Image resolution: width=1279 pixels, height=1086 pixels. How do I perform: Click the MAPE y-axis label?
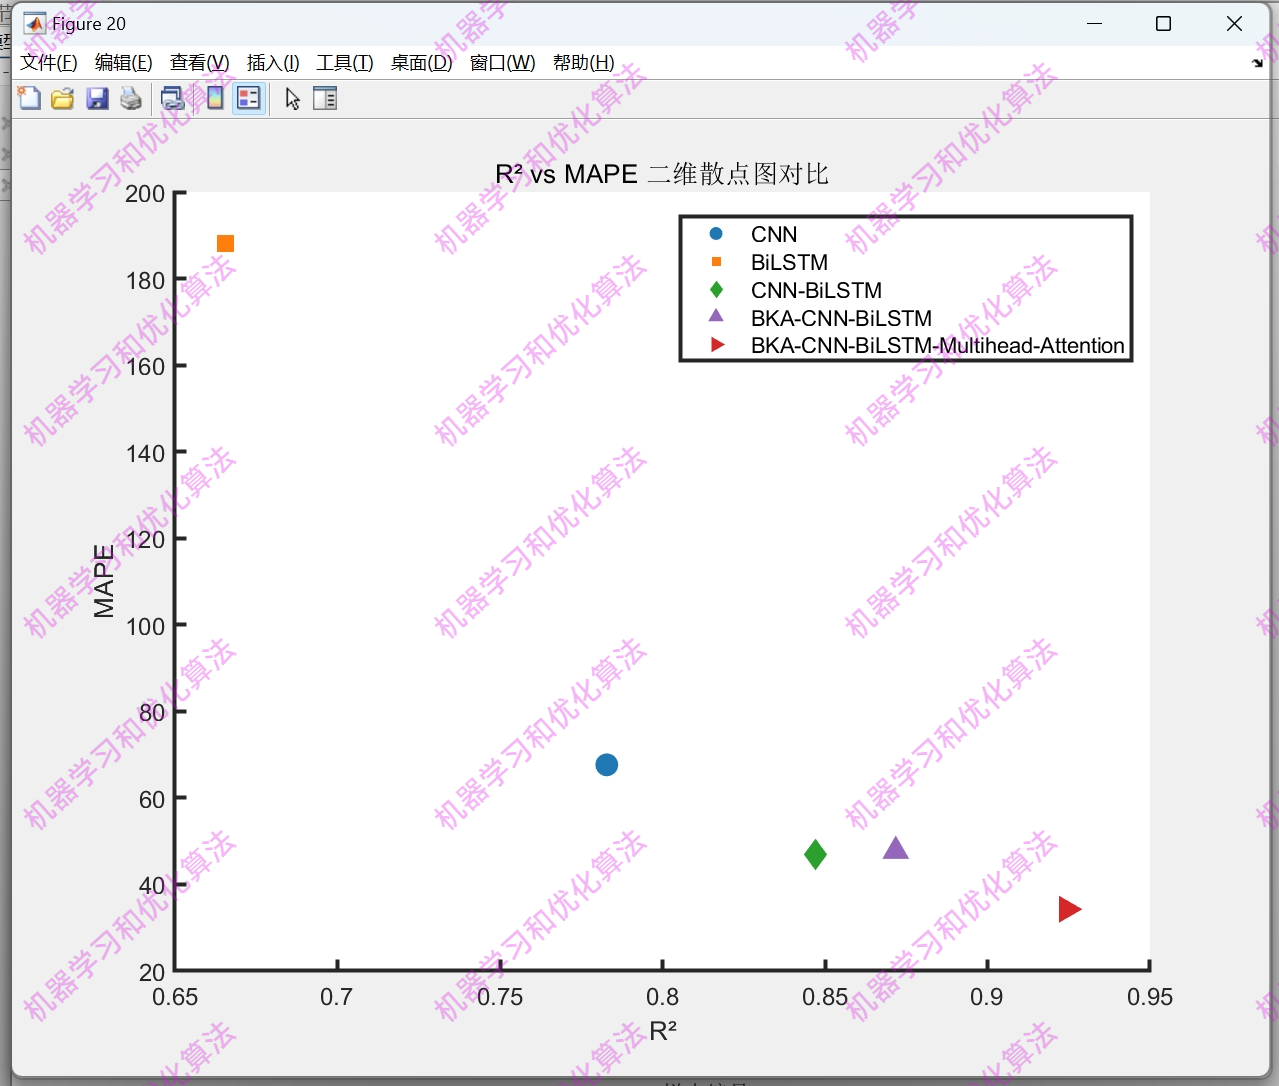[104, 581]
